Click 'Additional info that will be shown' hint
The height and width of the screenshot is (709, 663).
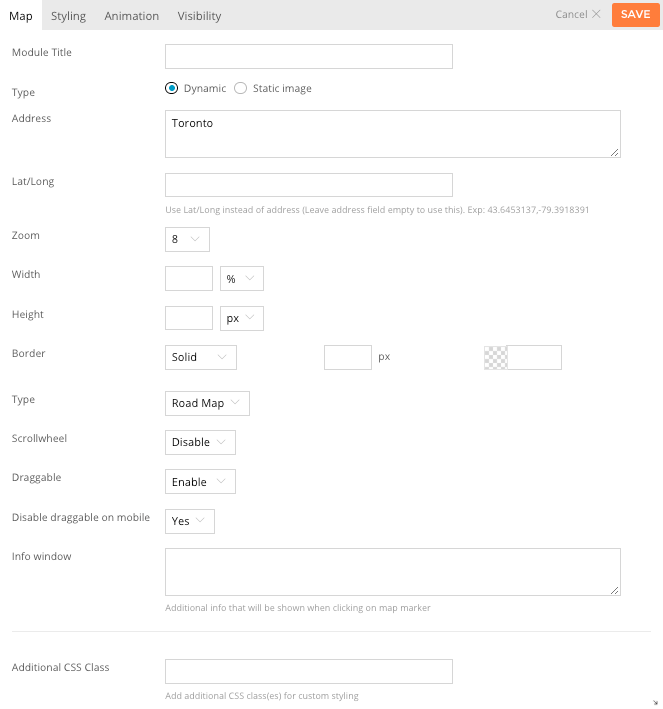click(298, 608)
